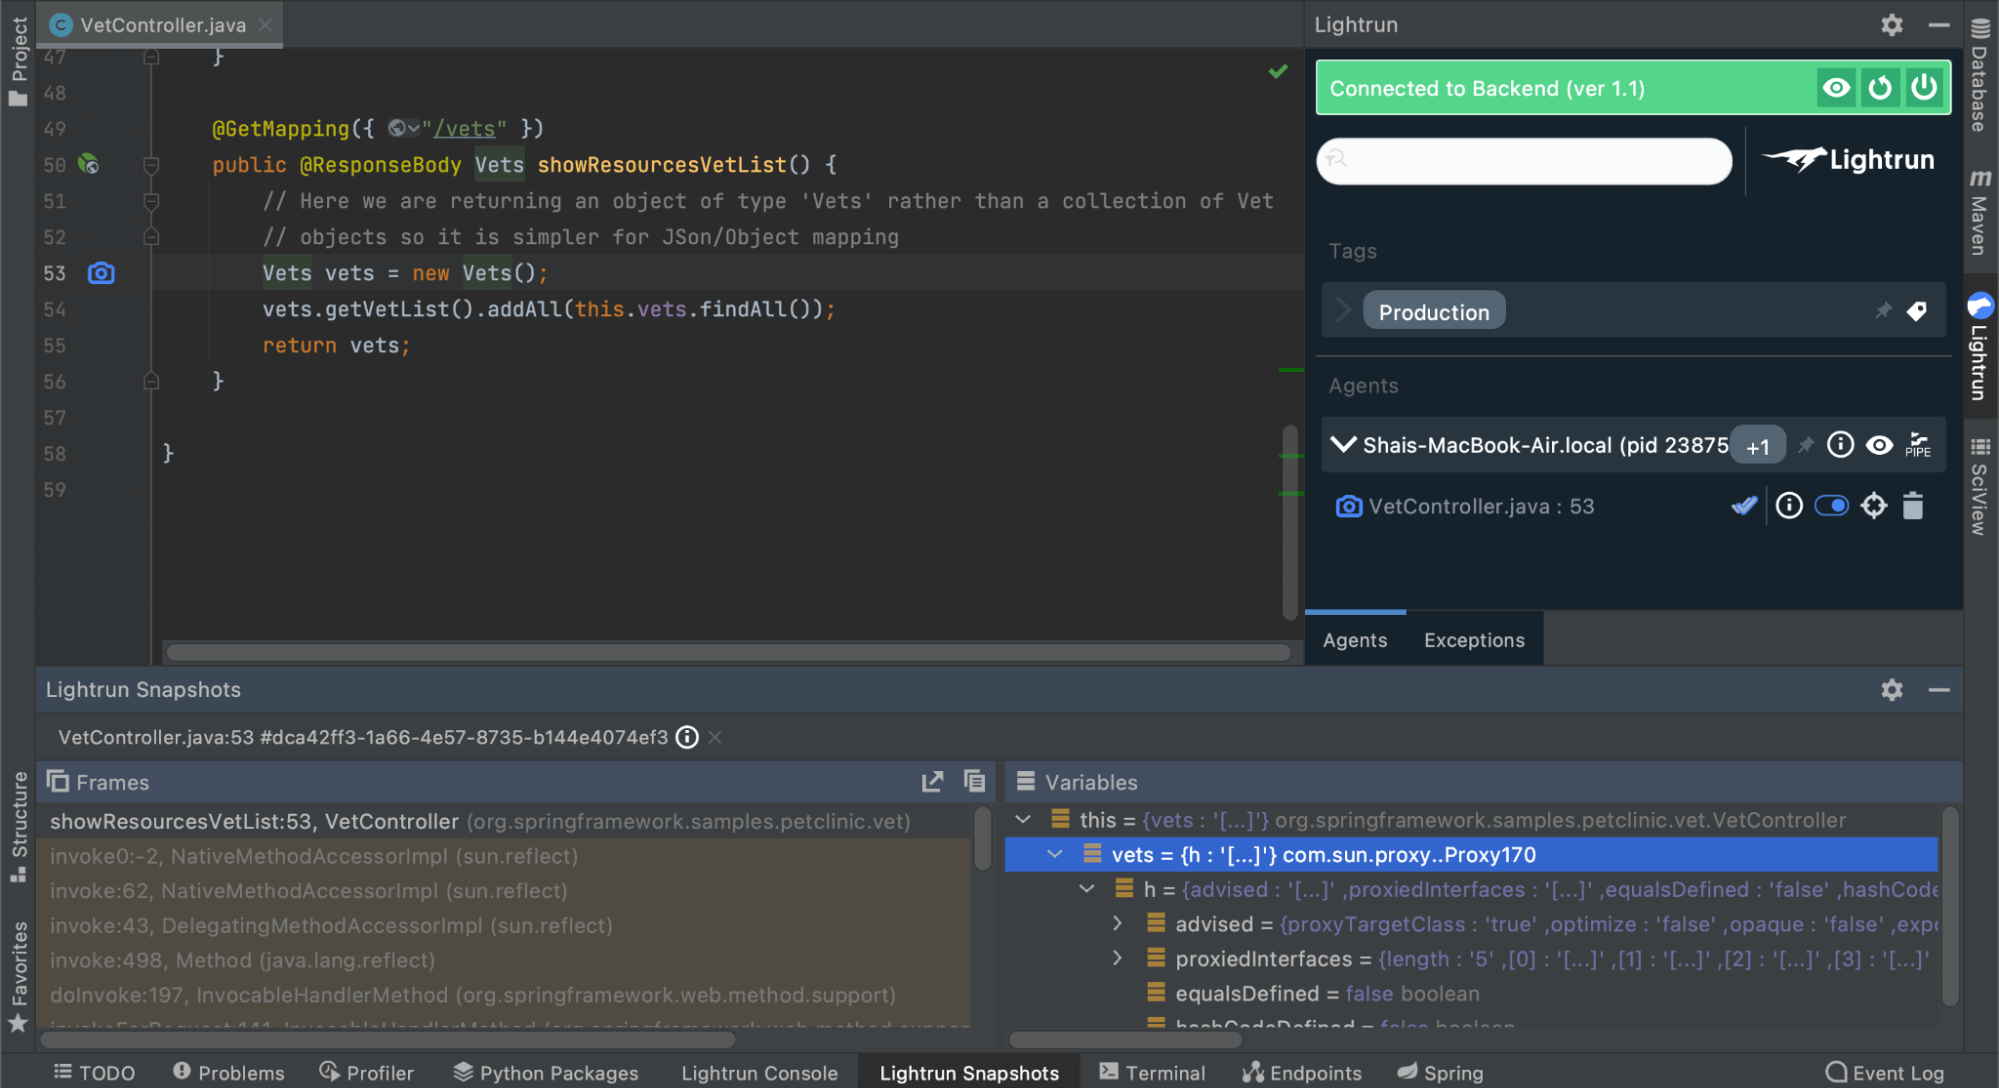Click the tag icon in the Production row
Screen dimensions: 1999x1089
pos(1916,311)
